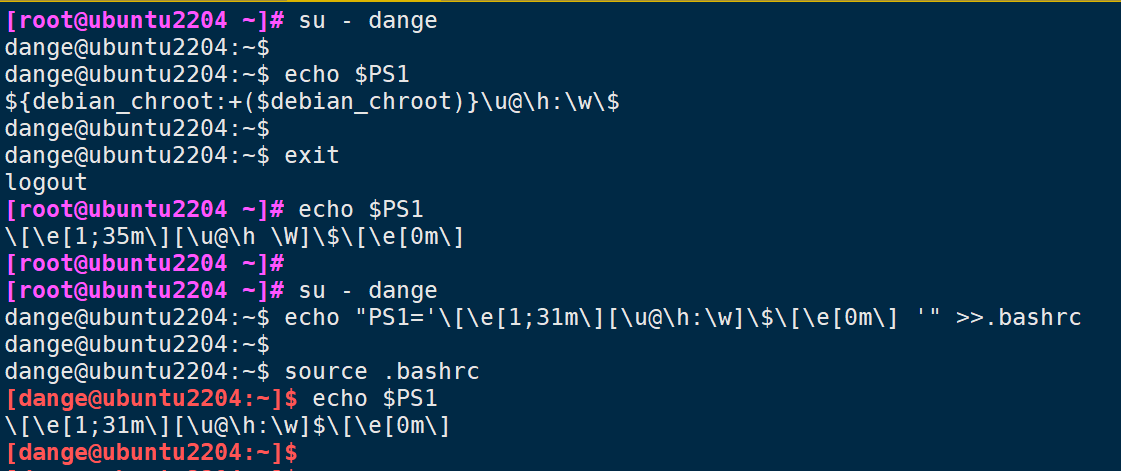Click the empty white prompt under first 'su'

click(137, 48)
